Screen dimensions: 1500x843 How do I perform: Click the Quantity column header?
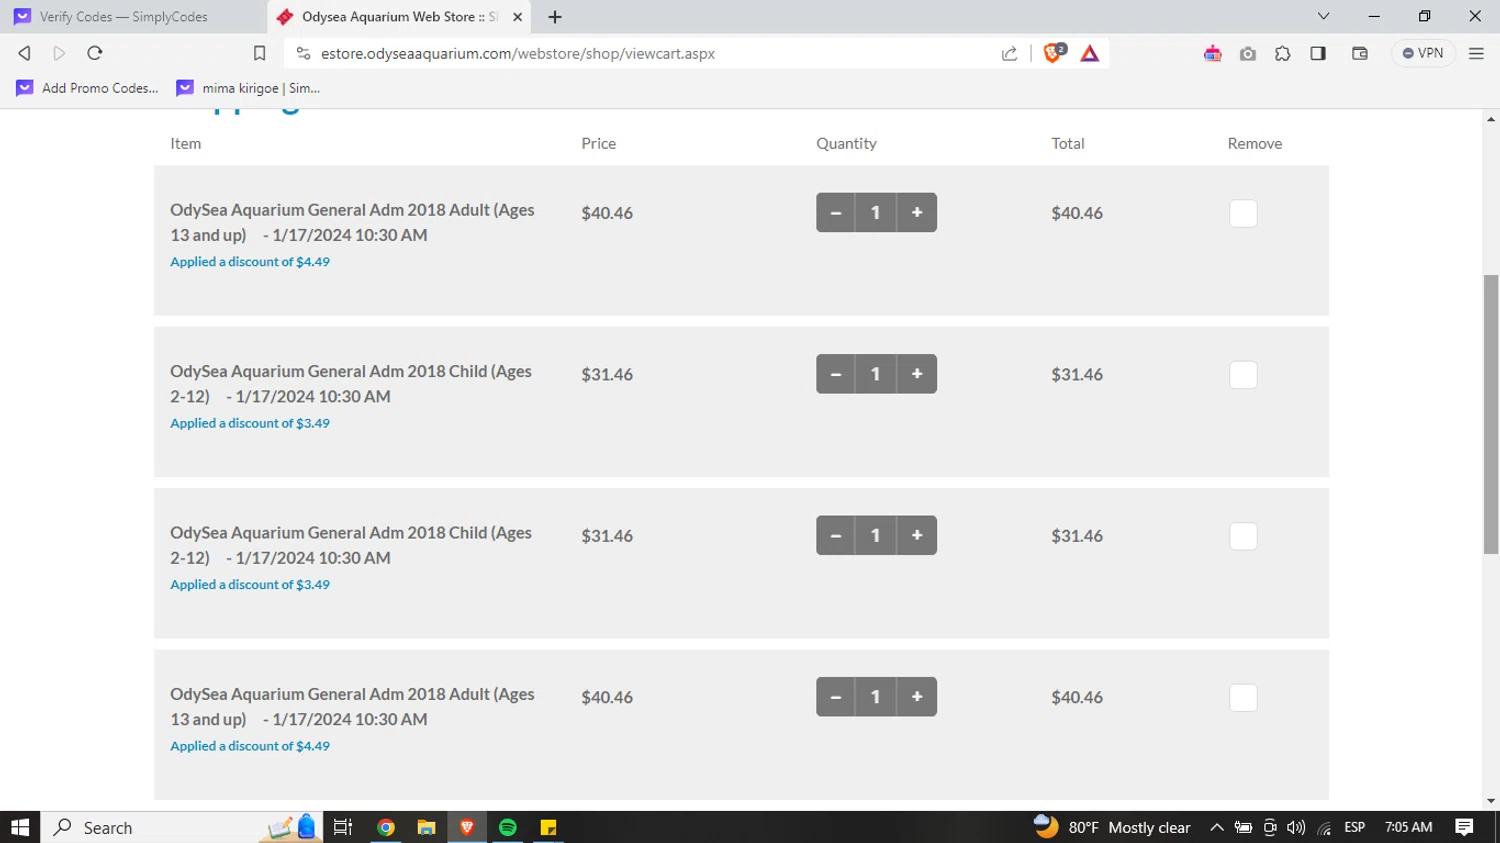click(x=846, y=143)
